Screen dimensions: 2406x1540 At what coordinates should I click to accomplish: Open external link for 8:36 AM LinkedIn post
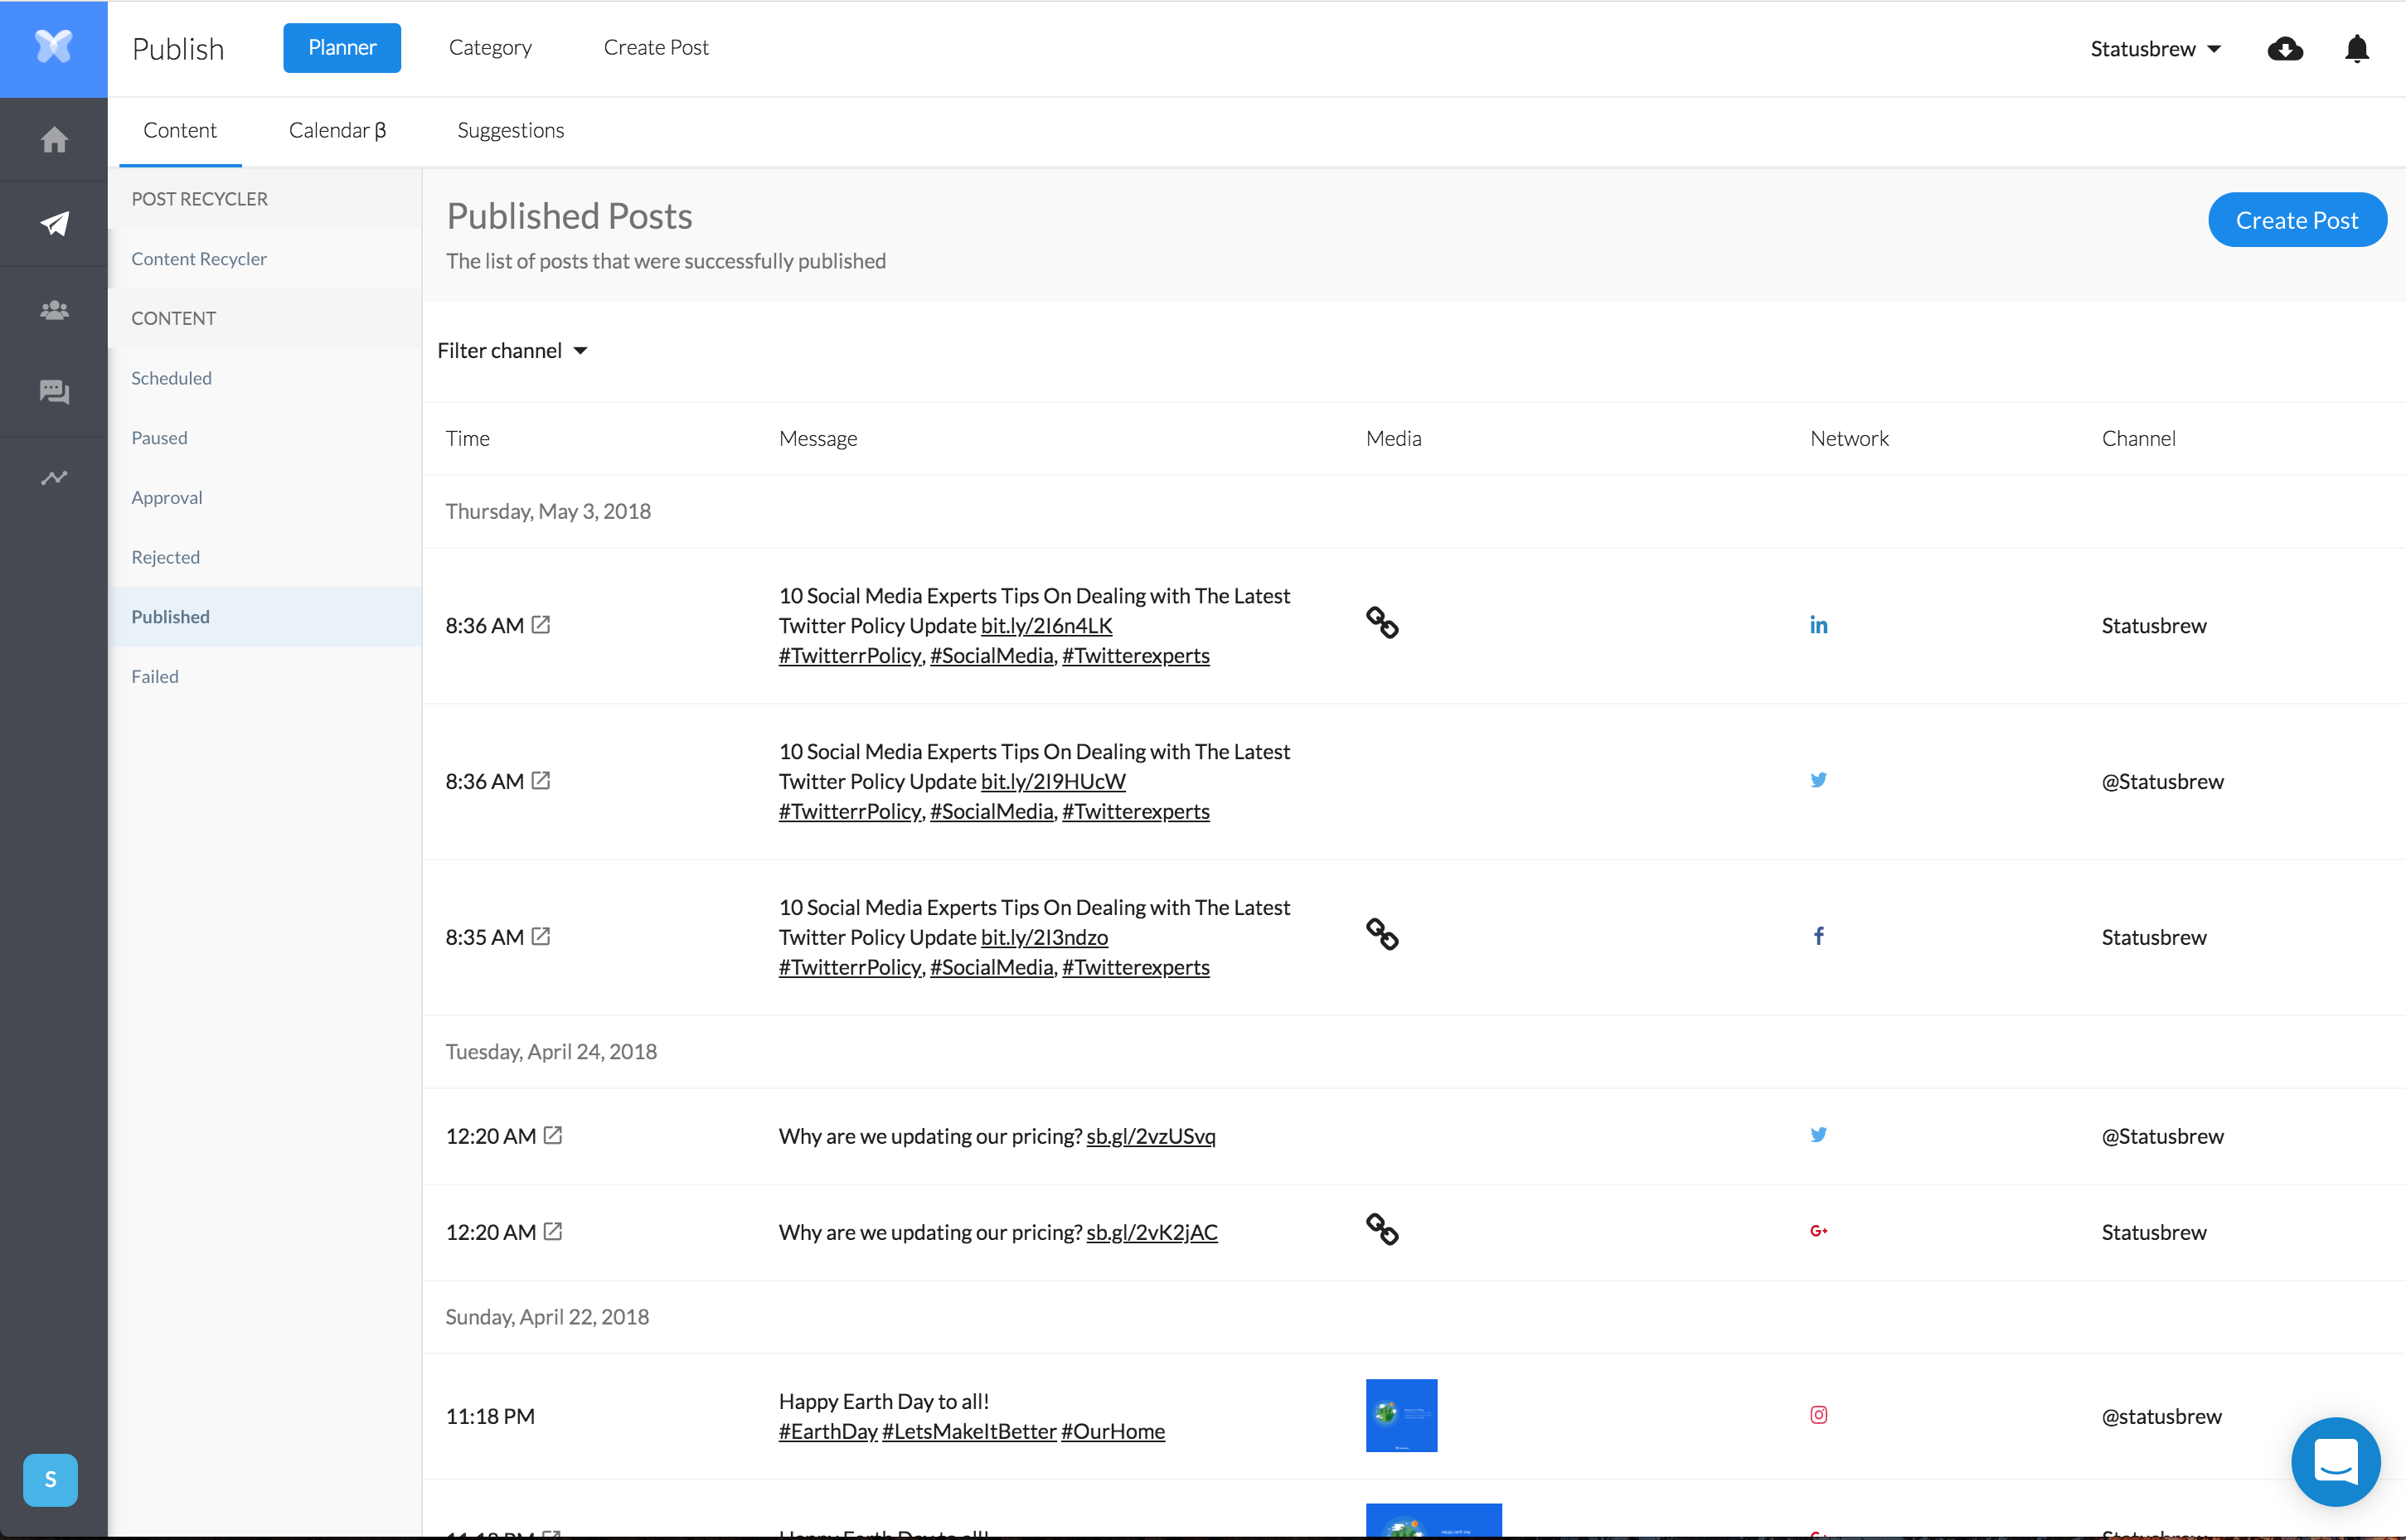[x=541, y=625]
